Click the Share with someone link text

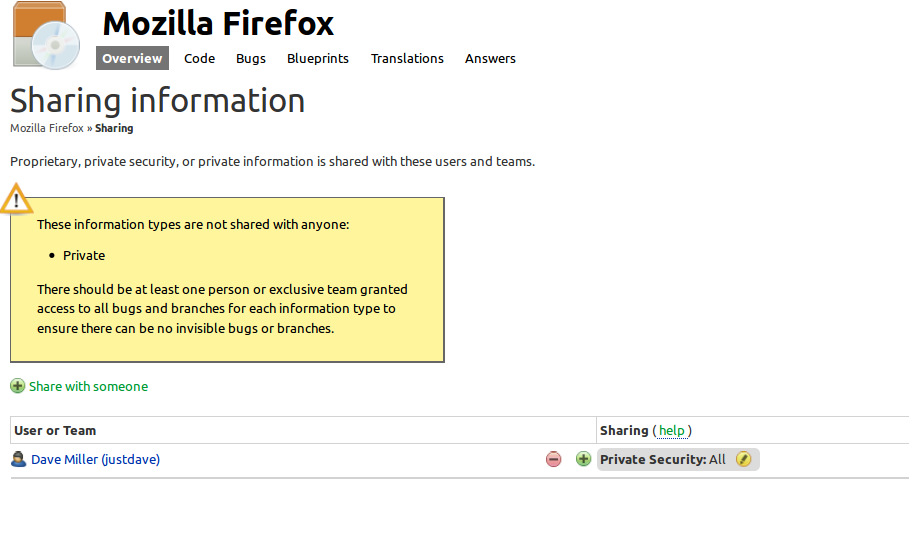point(88,386)
